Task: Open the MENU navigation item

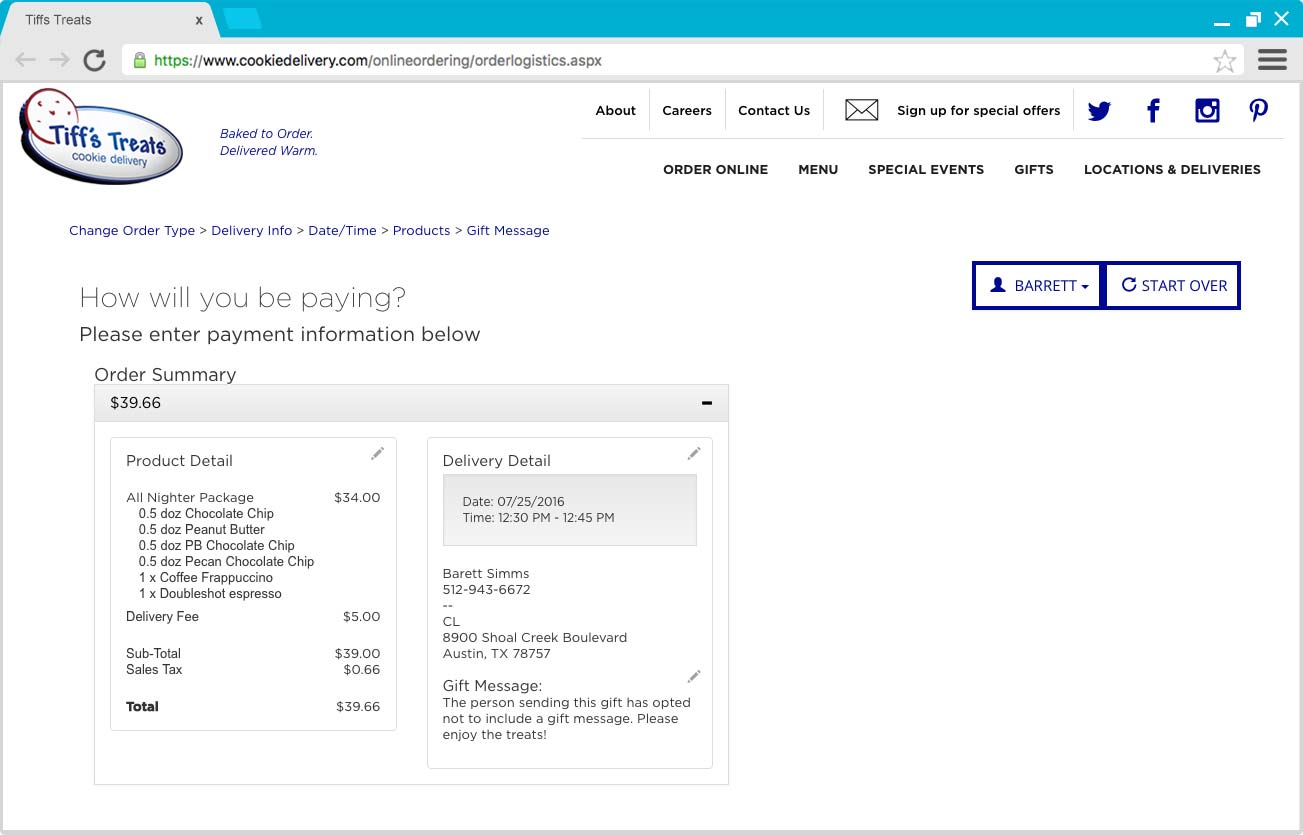Action: click(818, 170)
